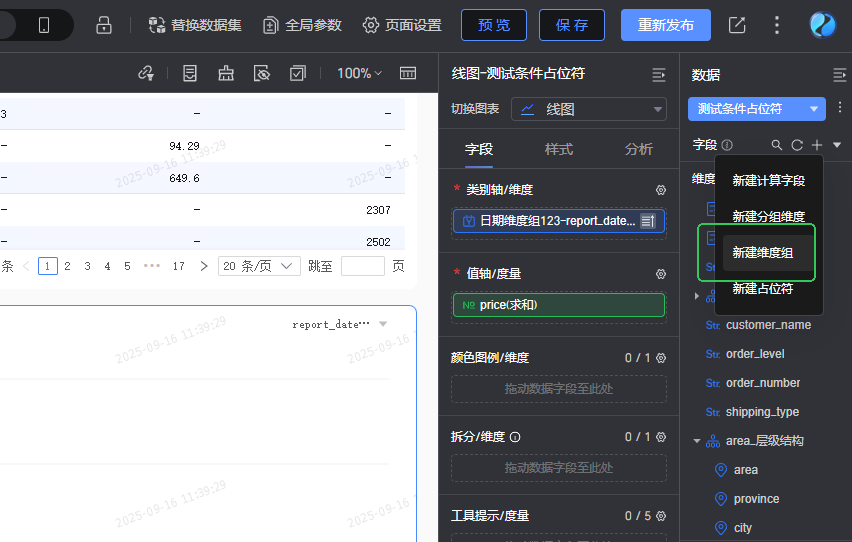This screenshot has height=542, width=852.
Task: Click the plus icon to add field
Action: coord(817,145)
